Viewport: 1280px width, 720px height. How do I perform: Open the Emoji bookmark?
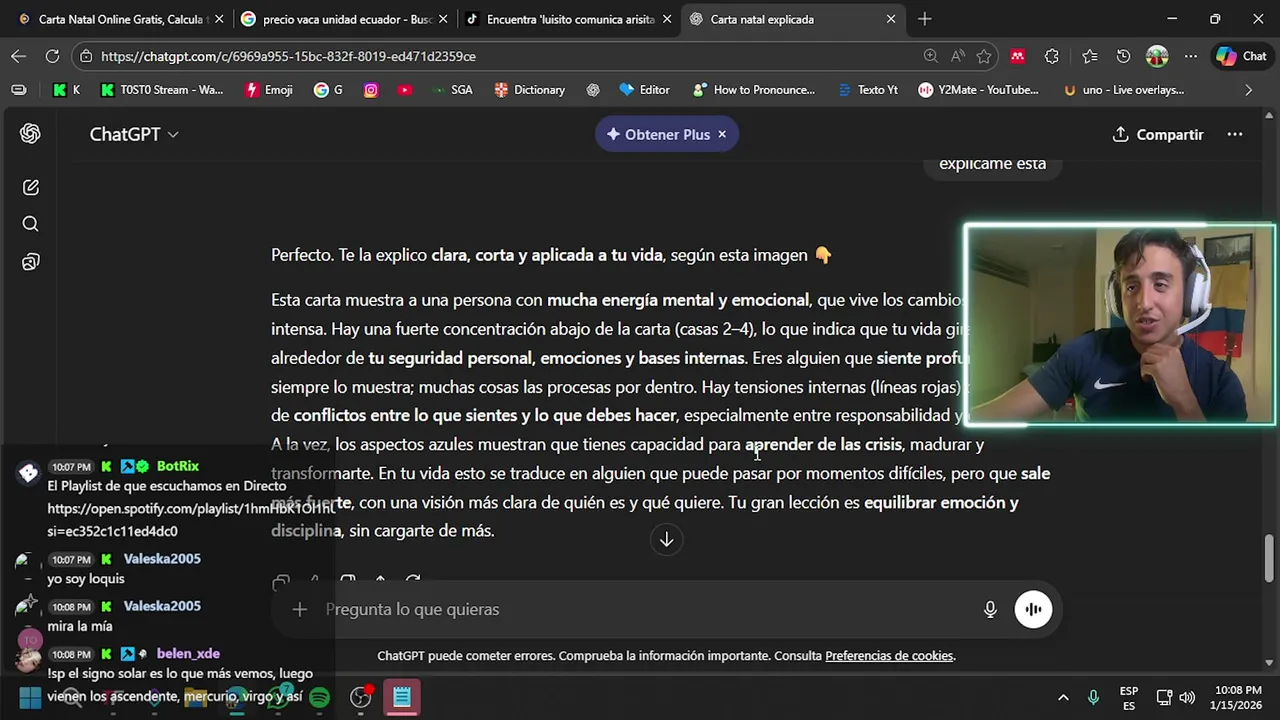[269, 90]
